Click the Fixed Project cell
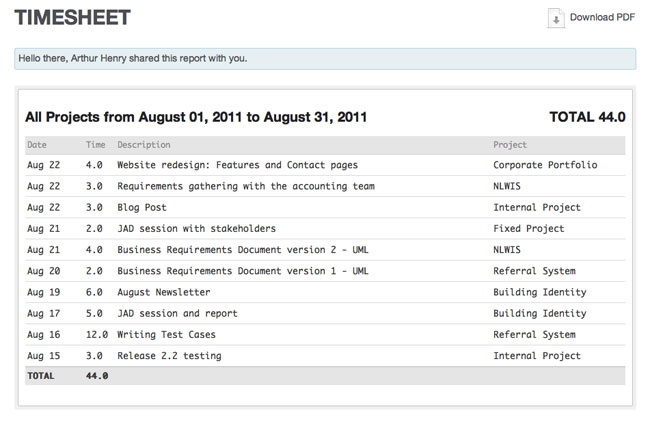 [x=529, y=228]
